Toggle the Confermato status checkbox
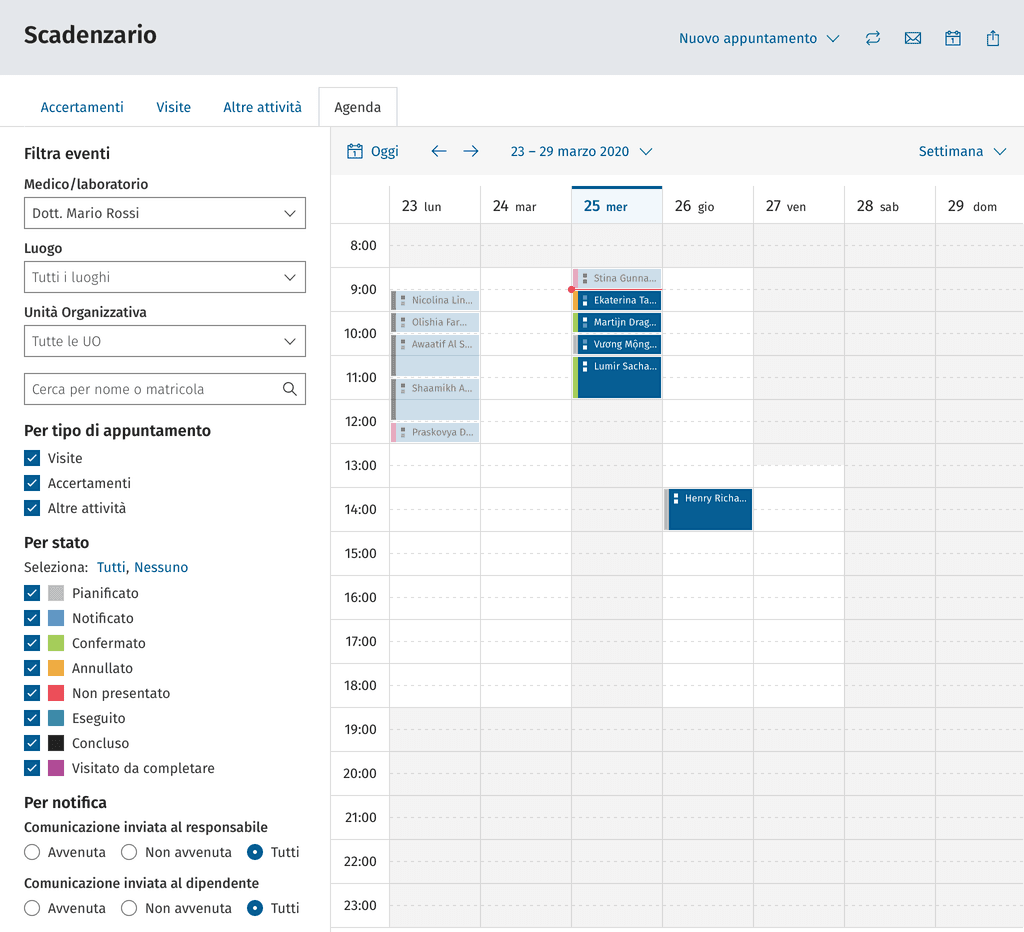 32,643
